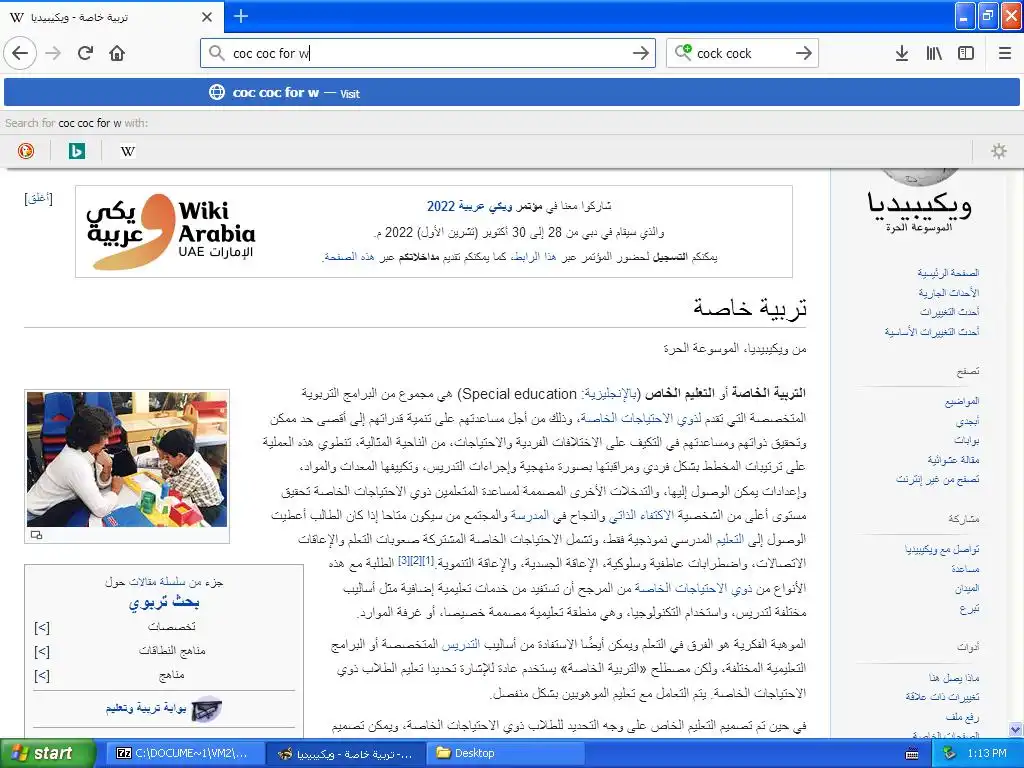The height and width of the screenshot is (768, 1024).
Task: Click the forward navigation arrow
Action: coord(53,53)
